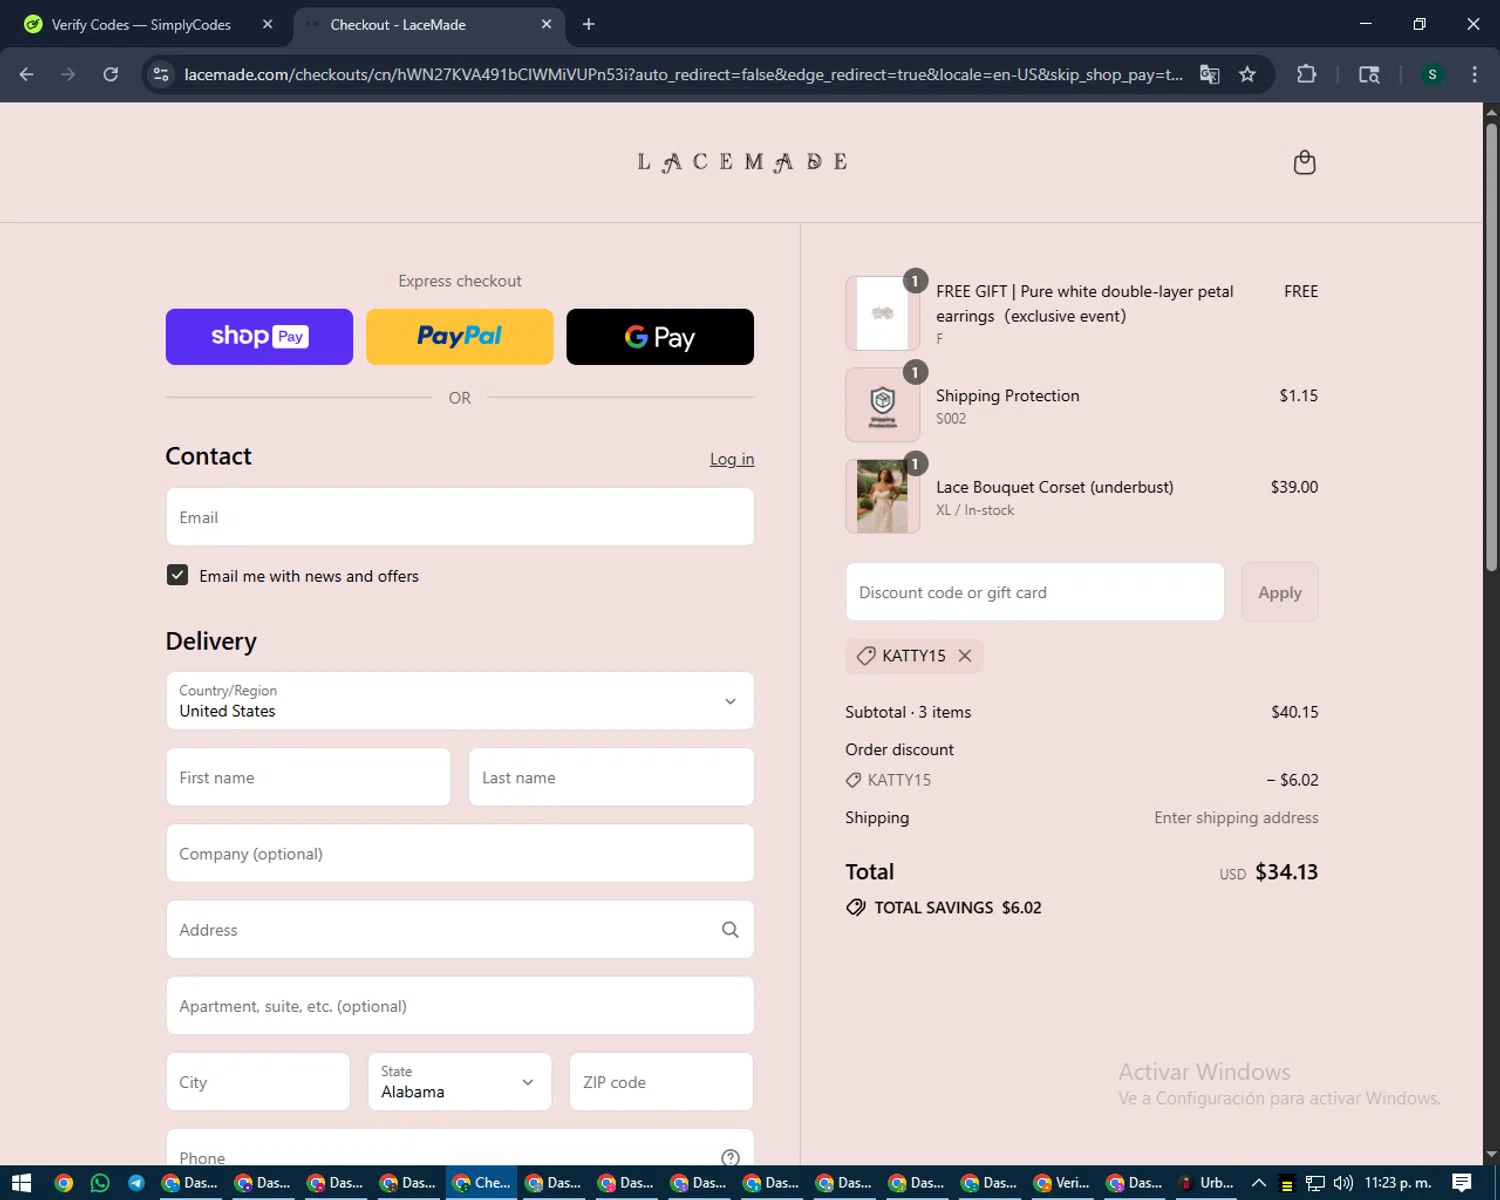The image size is (1500, 1200).
Task: Open the browser extensions puzzle icon
Action: (x=1306, y=74)
